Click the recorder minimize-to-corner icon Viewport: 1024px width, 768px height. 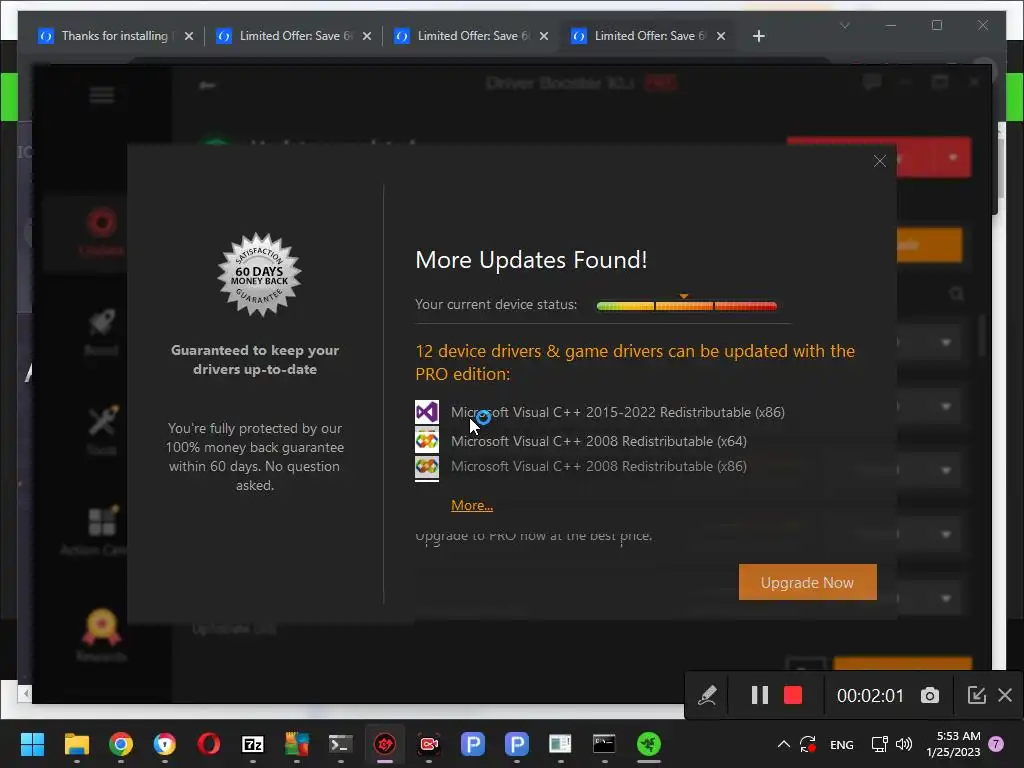976,695
